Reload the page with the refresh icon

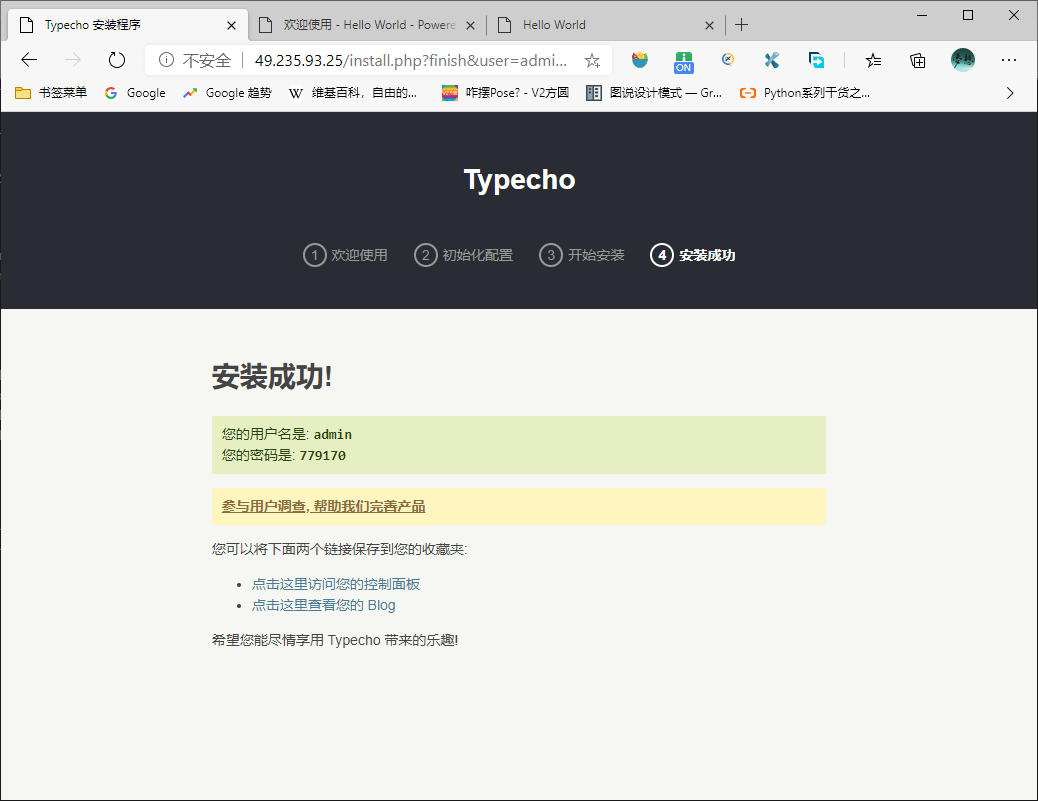coord(117,60)
